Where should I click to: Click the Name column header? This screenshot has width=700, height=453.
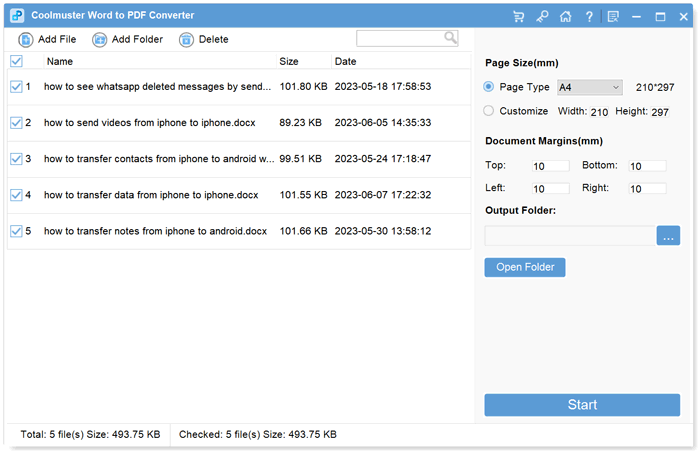click(x=60, y=61)
